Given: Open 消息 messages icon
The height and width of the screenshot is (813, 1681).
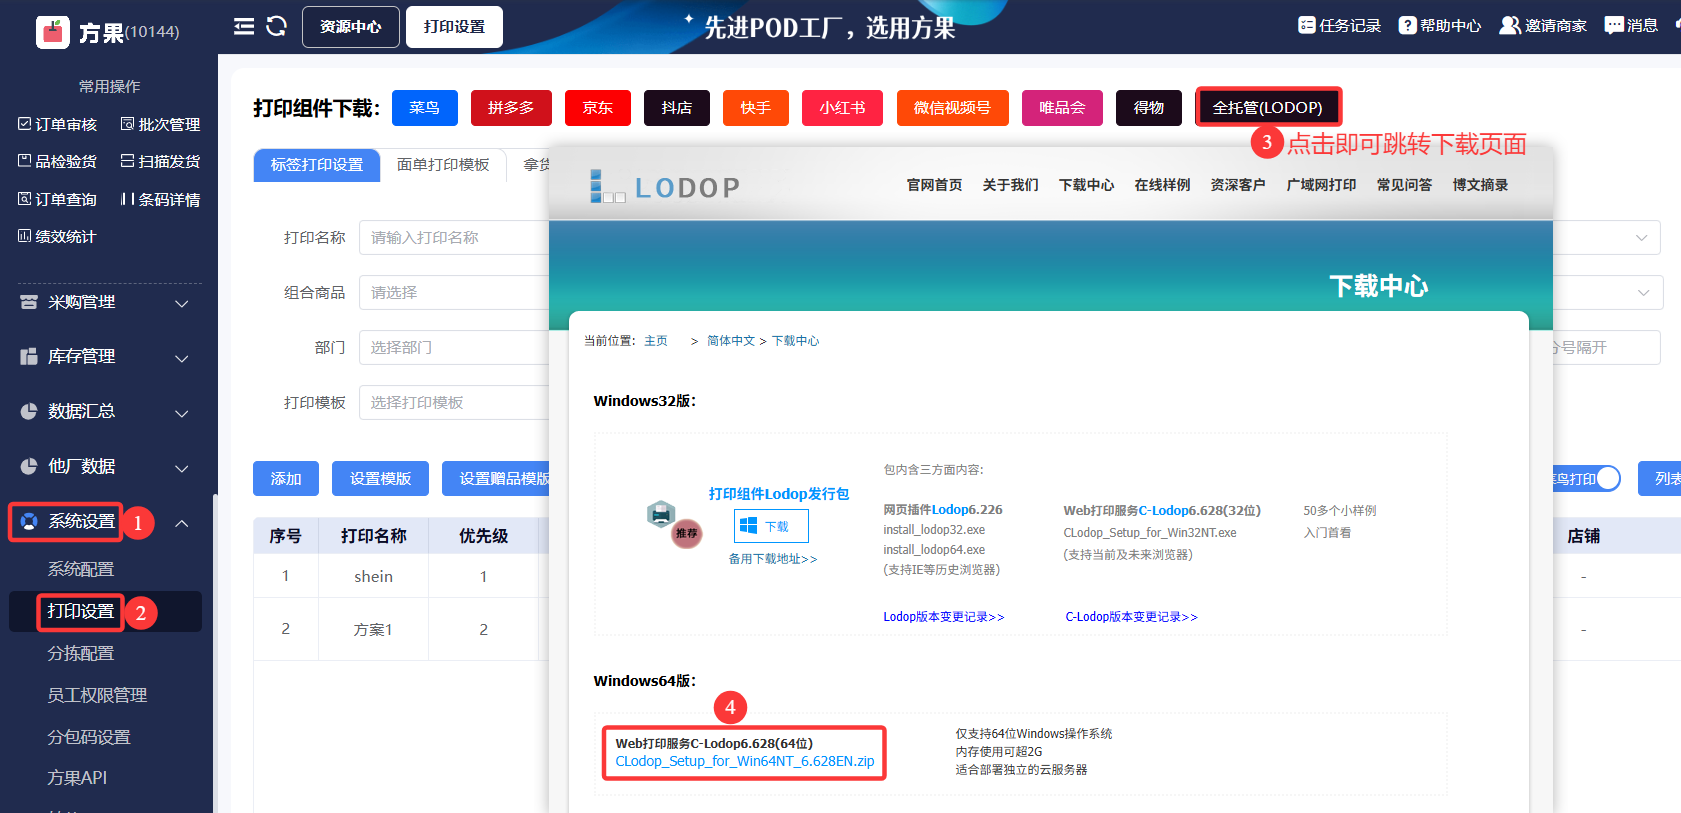Looking at the screenshot, I should [1614, 26].
